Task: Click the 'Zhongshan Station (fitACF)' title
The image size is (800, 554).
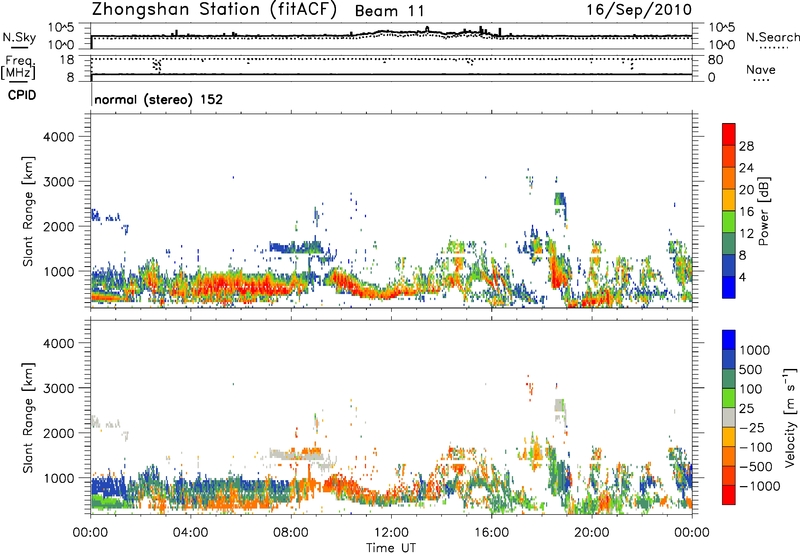Action: [214, 10]
